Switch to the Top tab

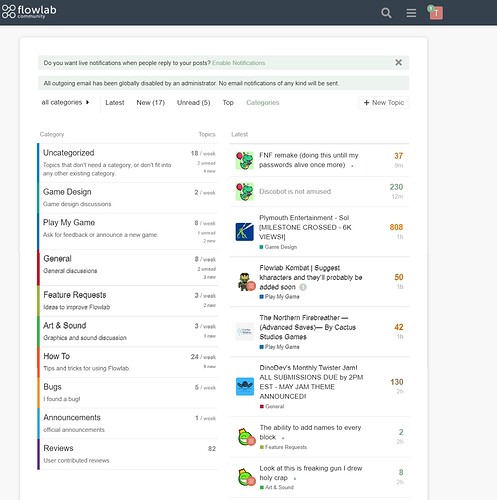[228, 103]
